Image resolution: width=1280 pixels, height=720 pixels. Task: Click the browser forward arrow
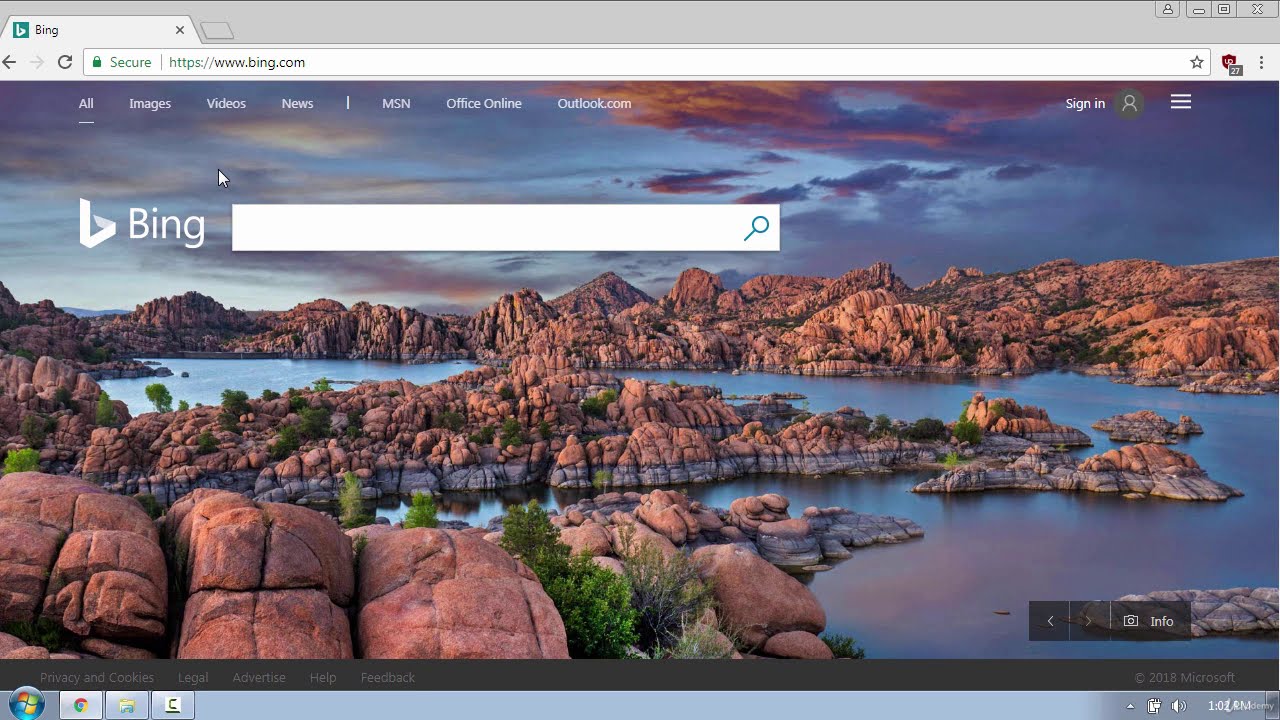pos(37,62)
